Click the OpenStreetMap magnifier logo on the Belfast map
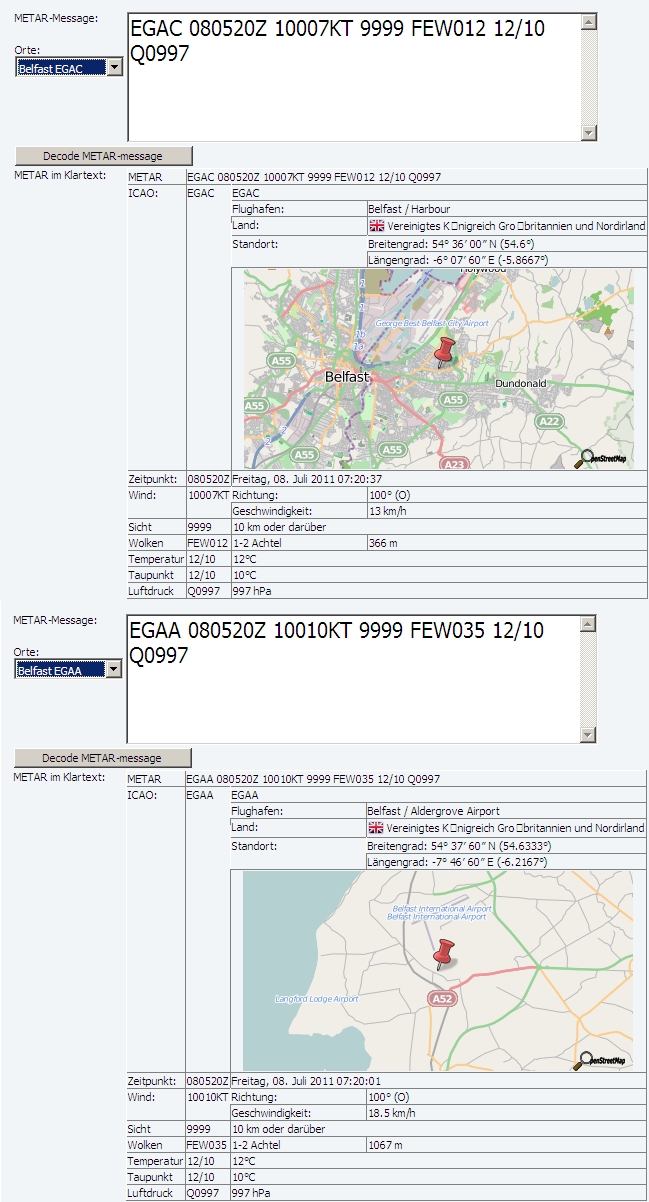The image size is (649, 1202). [x=602, y=459]
